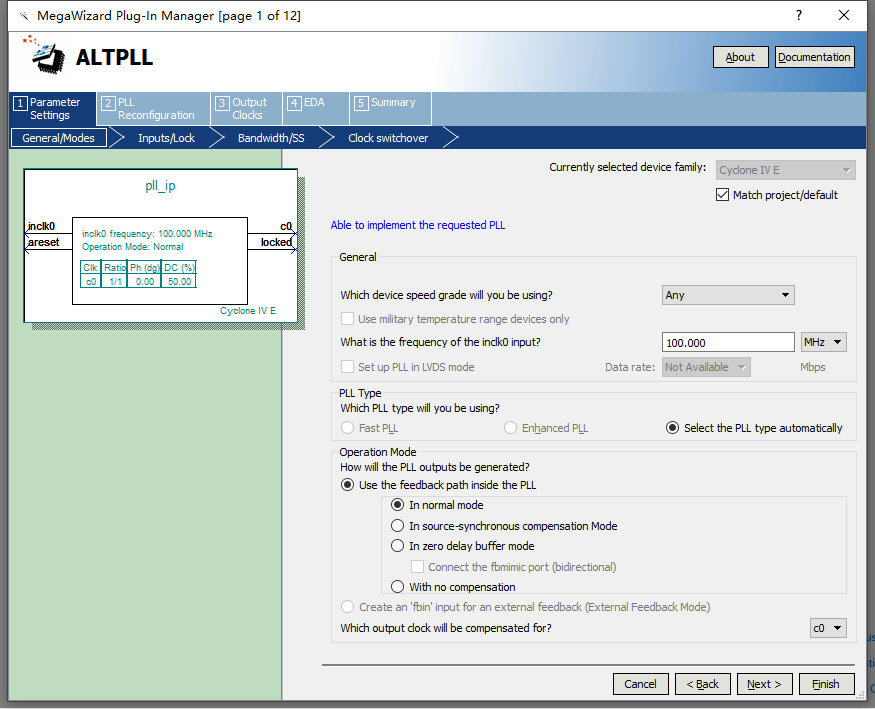Click the ALTPLL chip logo icon
Screen dimensions: 875x709
(x=44, y=55)
